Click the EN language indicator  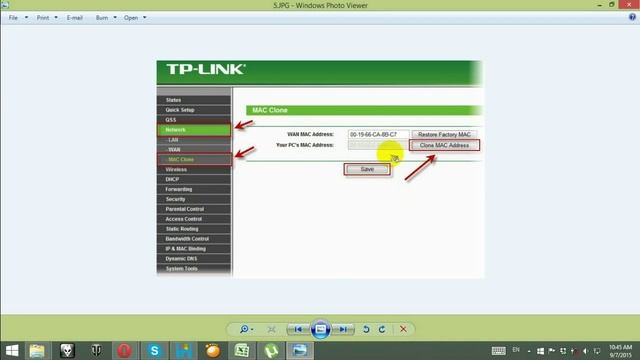(x=516, y=350)
